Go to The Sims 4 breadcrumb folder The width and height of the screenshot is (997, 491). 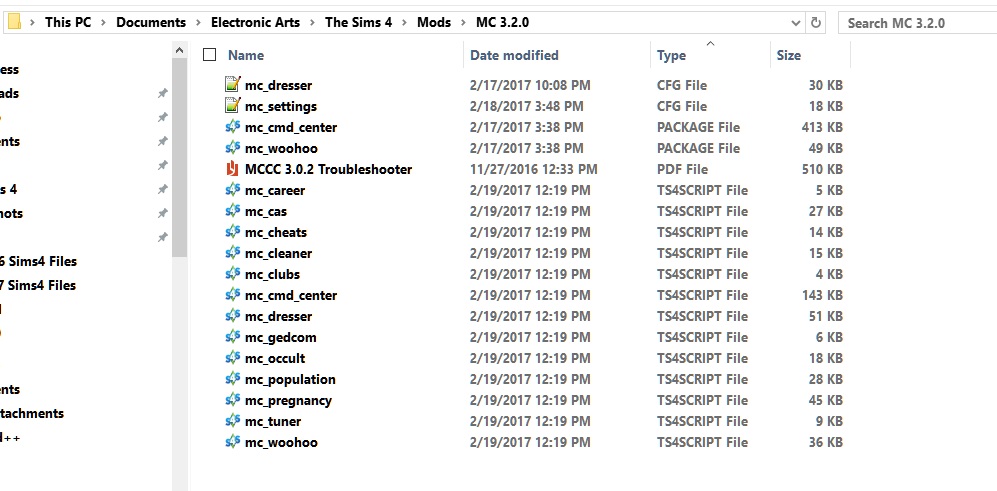point(359,22)
